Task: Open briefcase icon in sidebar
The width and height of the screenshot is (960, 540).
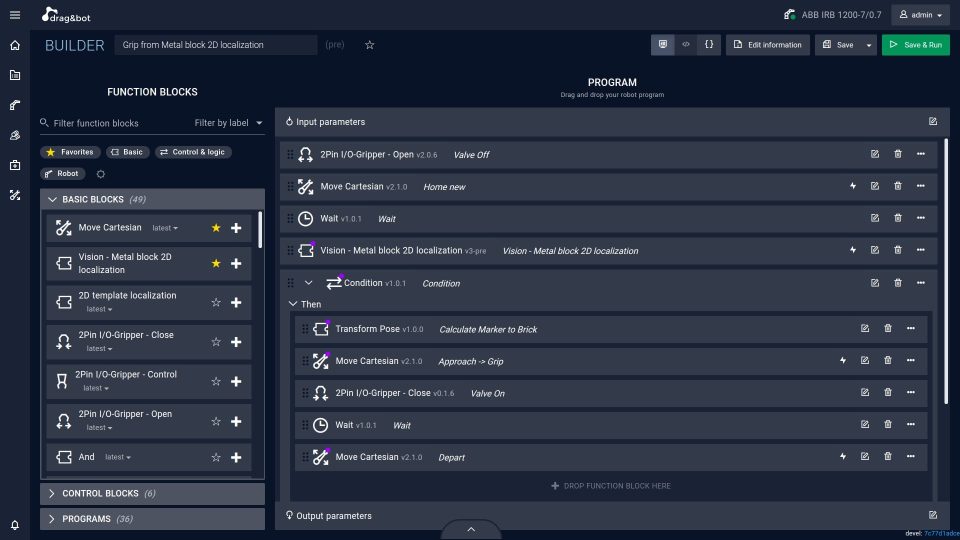Action: coord(15,165)
